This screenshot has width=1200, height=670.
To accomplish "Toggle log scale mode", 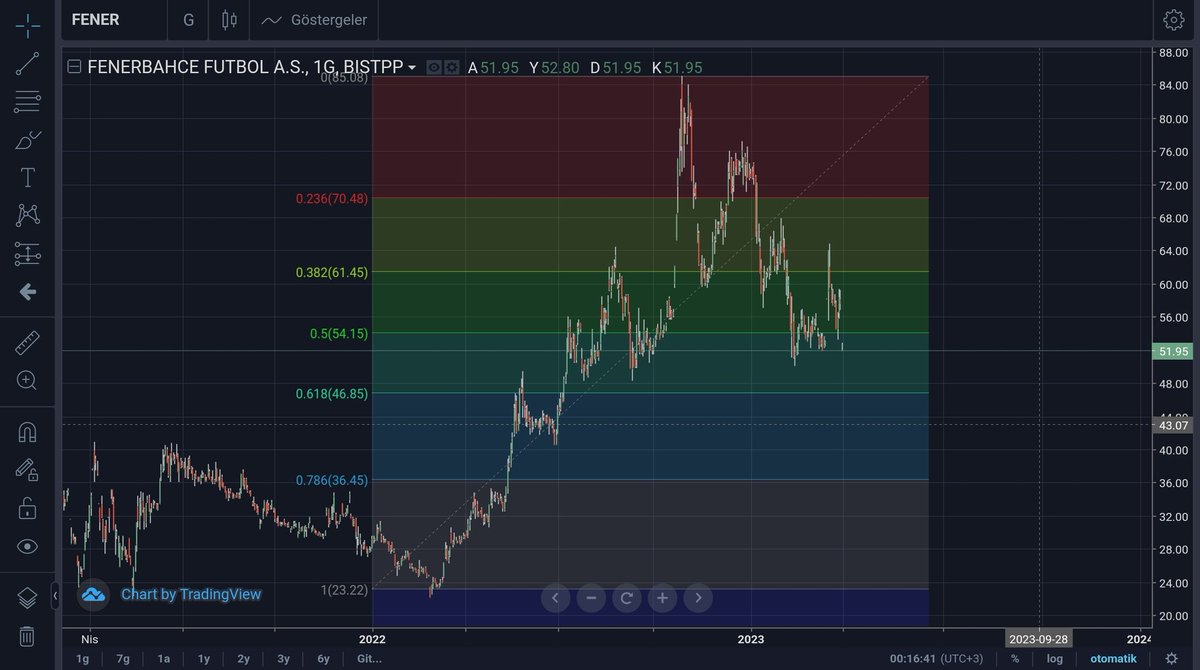I will click(x=1055, y=659).
